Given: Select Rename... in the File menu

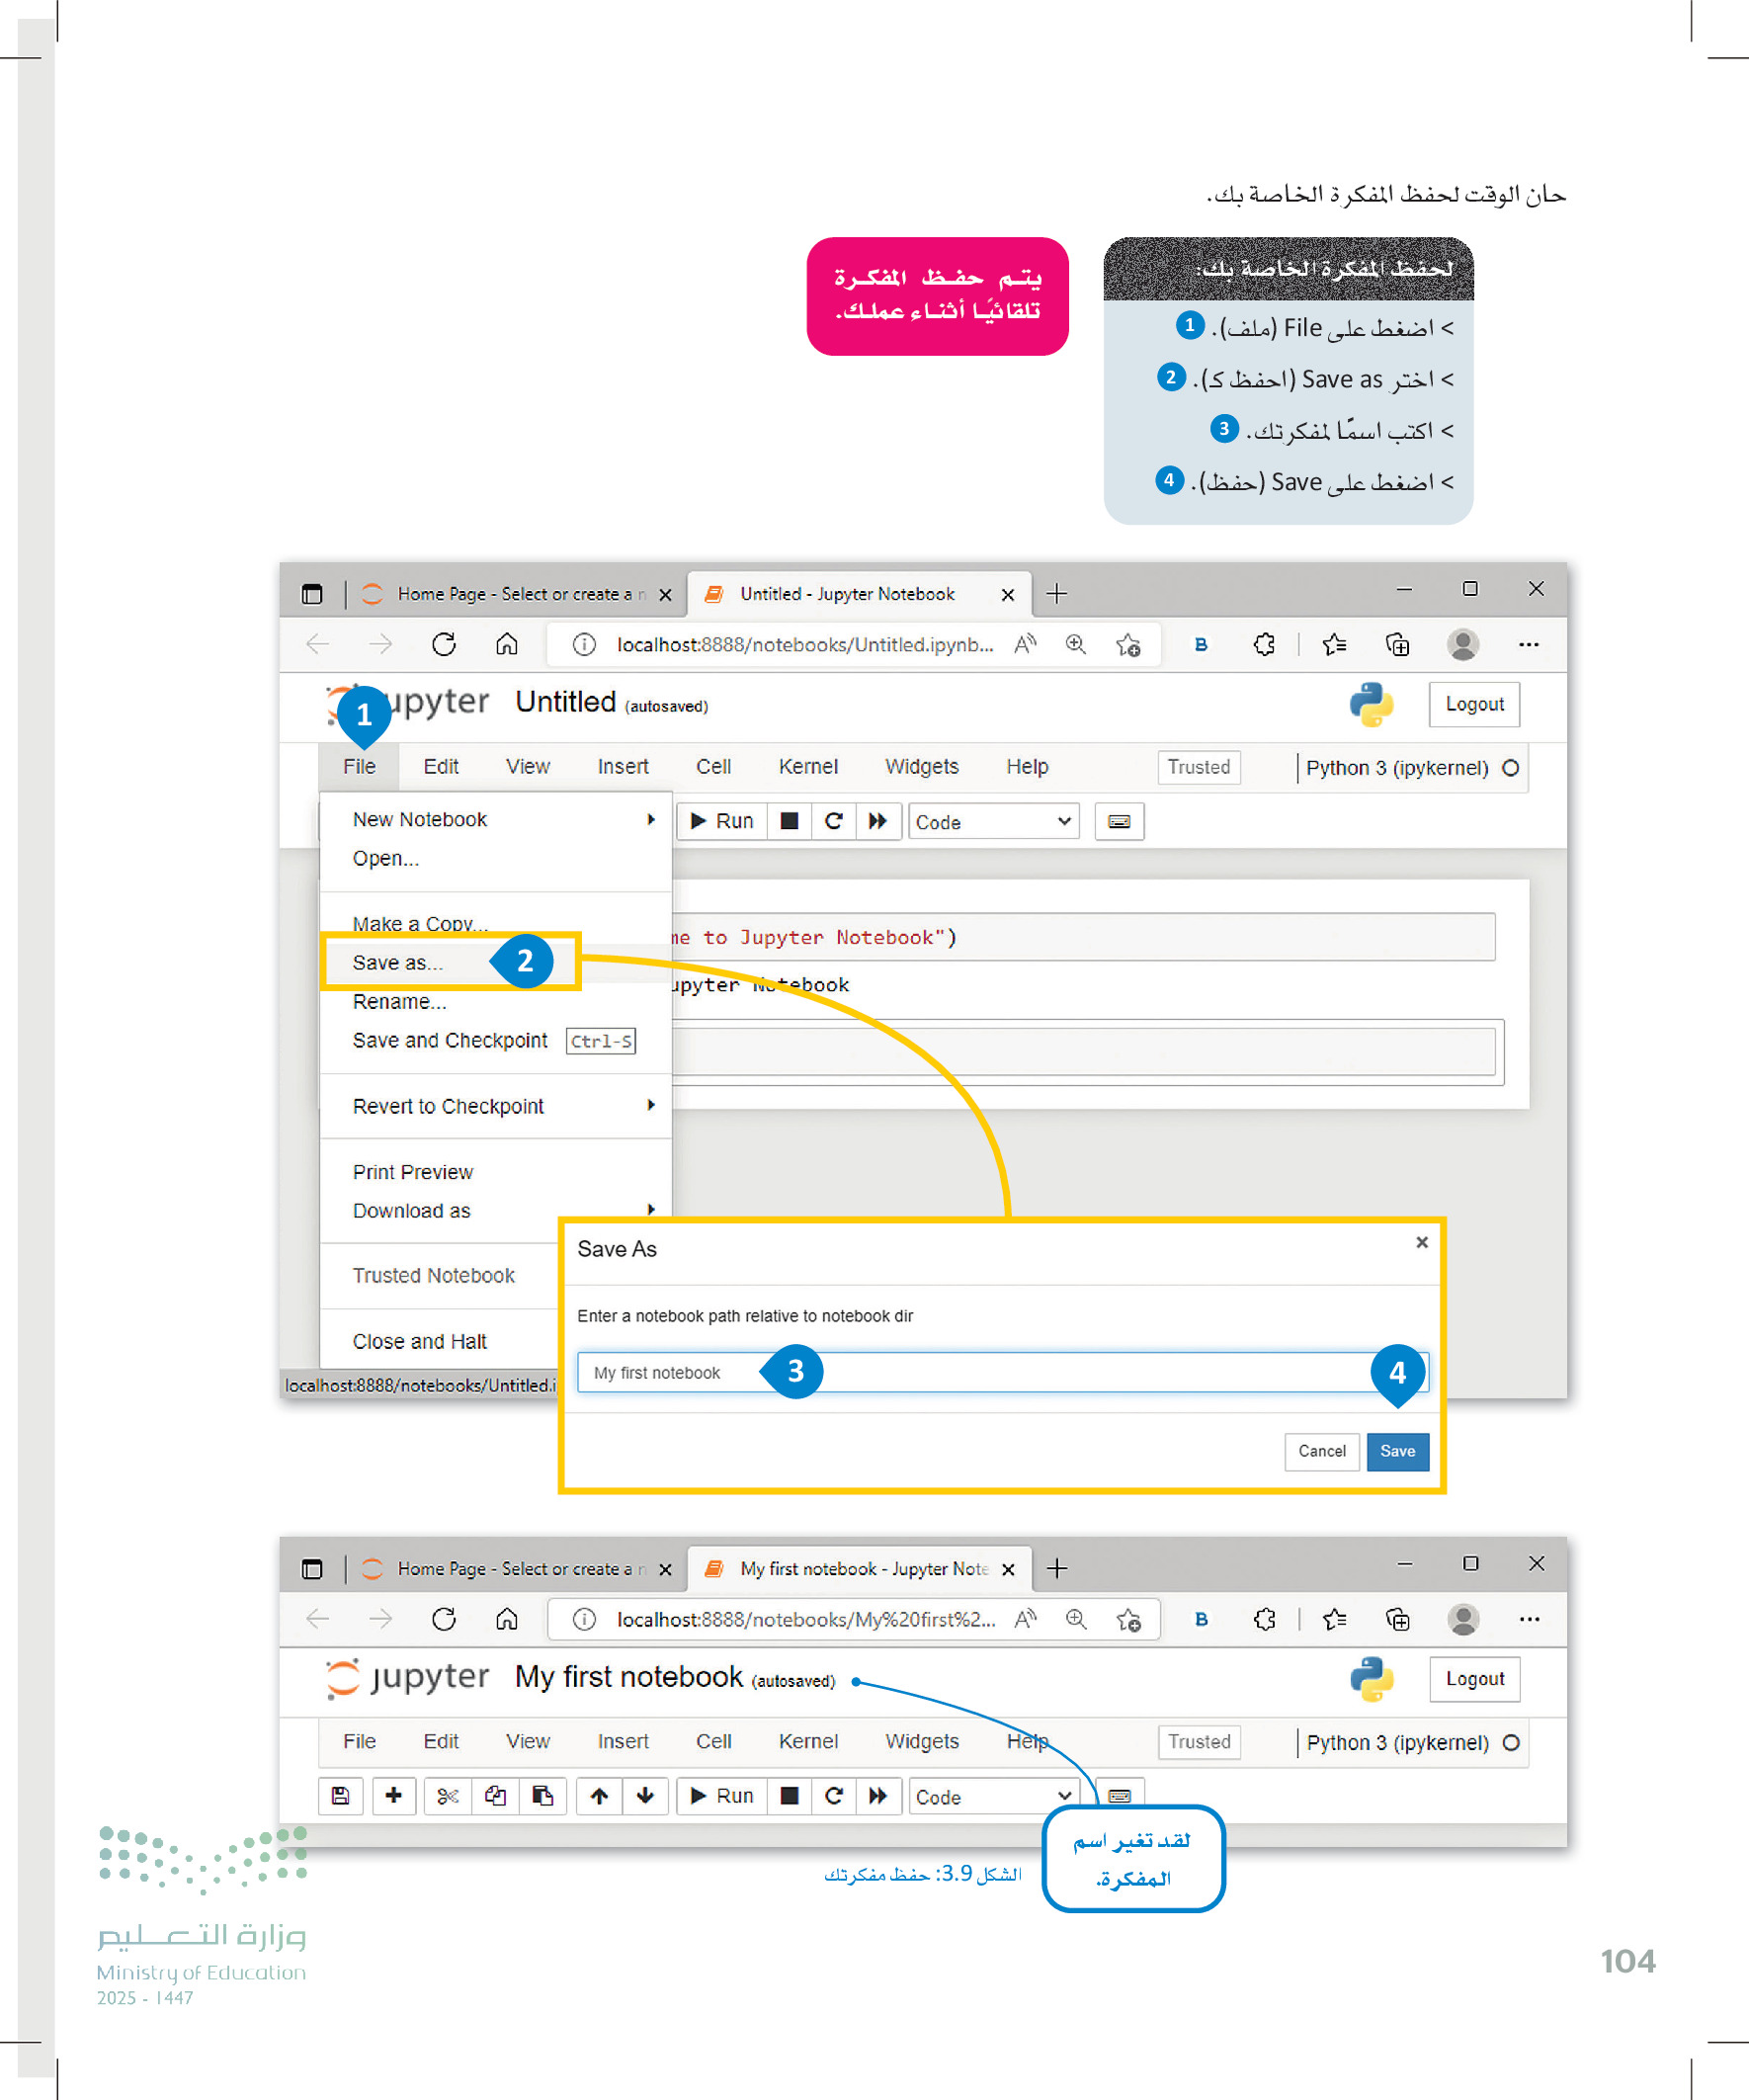Looking at the screenshot, I should pyautogui.click(x=400, y=1002).
